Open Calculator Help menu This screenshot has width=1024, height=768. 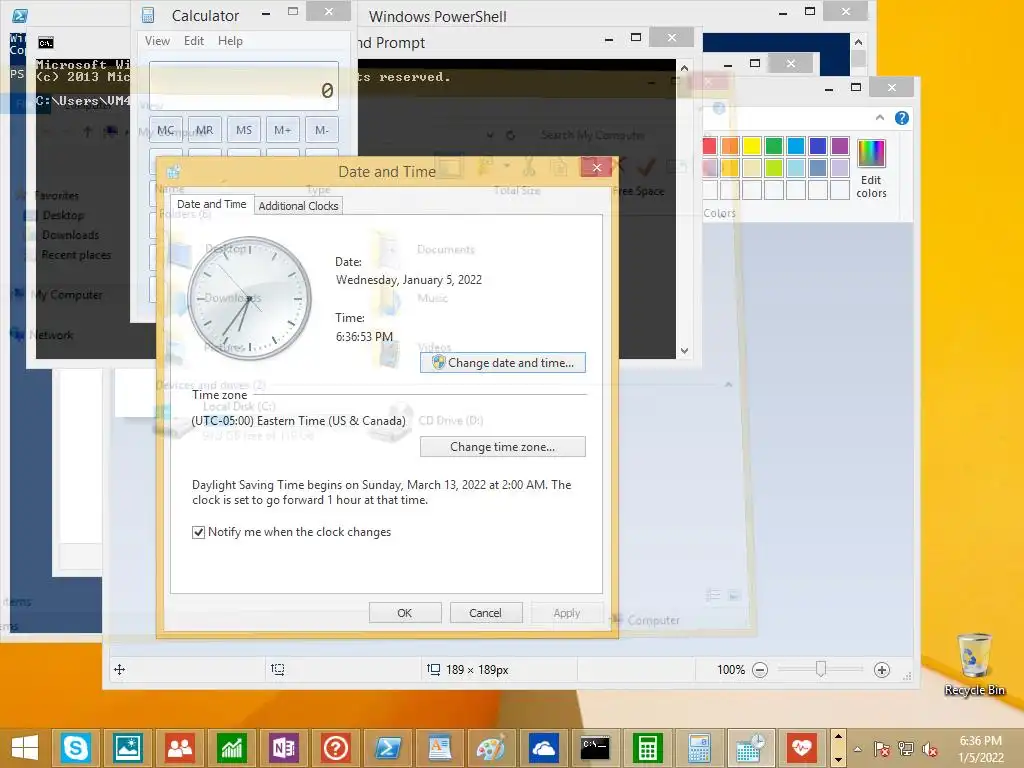pos(231,41)
